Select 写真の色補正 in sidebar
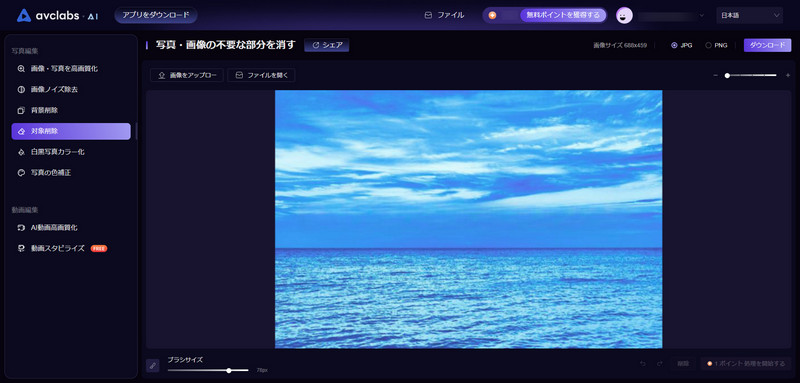Screen dimensions: 800x383 71,173
